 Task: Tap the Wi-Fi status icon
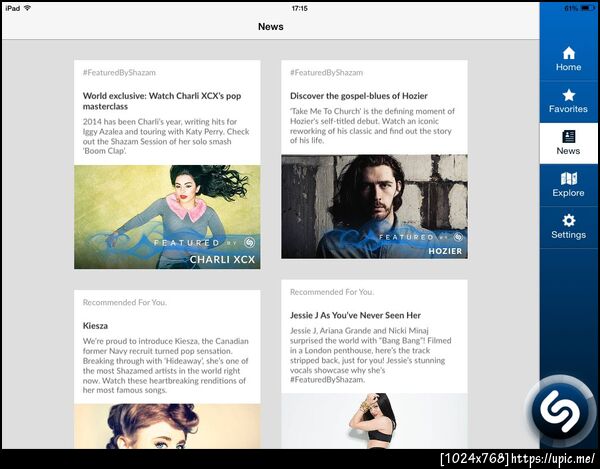coord(28,8)
